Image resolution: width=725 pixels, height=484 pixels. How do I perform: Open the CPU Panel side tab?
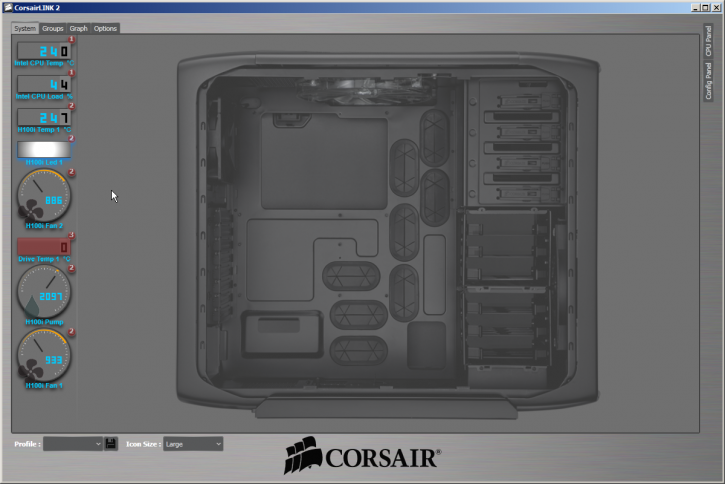(x=708, y=41)
